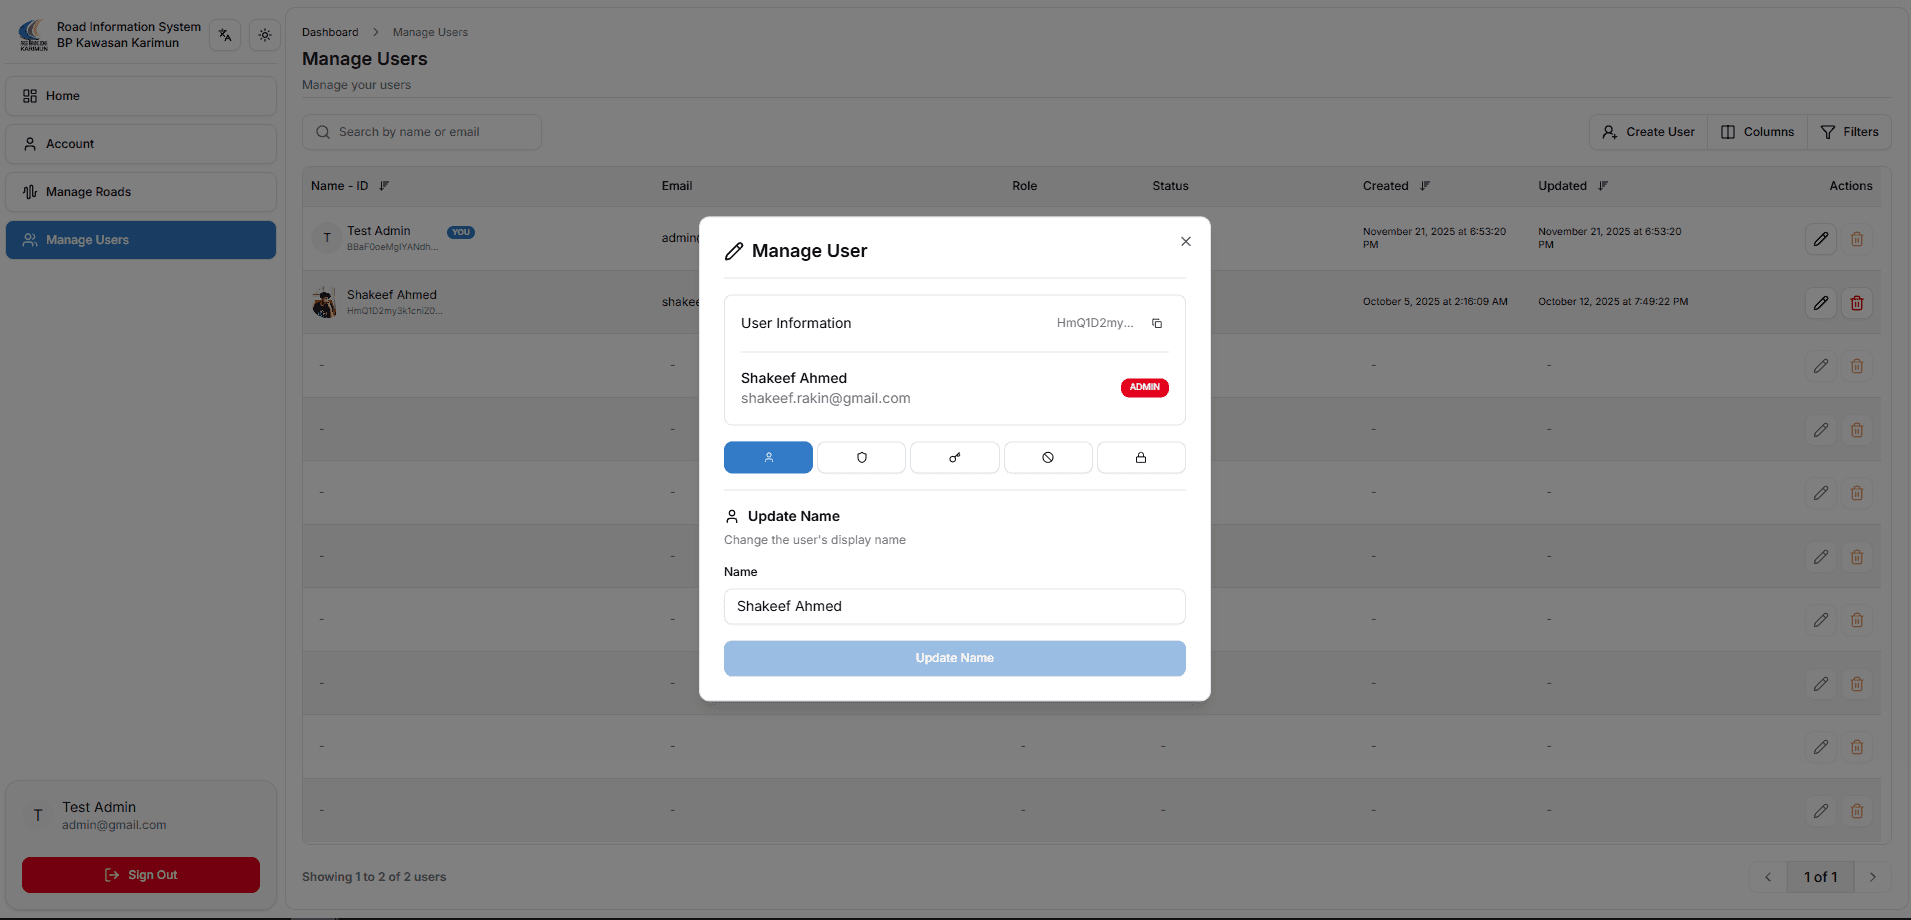1911x920 pixels.
Task: Click Create User to add a new user
Action: [x=1647, y=131]
